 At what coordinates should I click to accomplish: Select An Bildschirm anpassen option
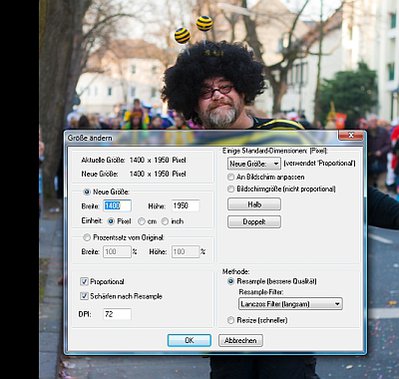(231, 177)
